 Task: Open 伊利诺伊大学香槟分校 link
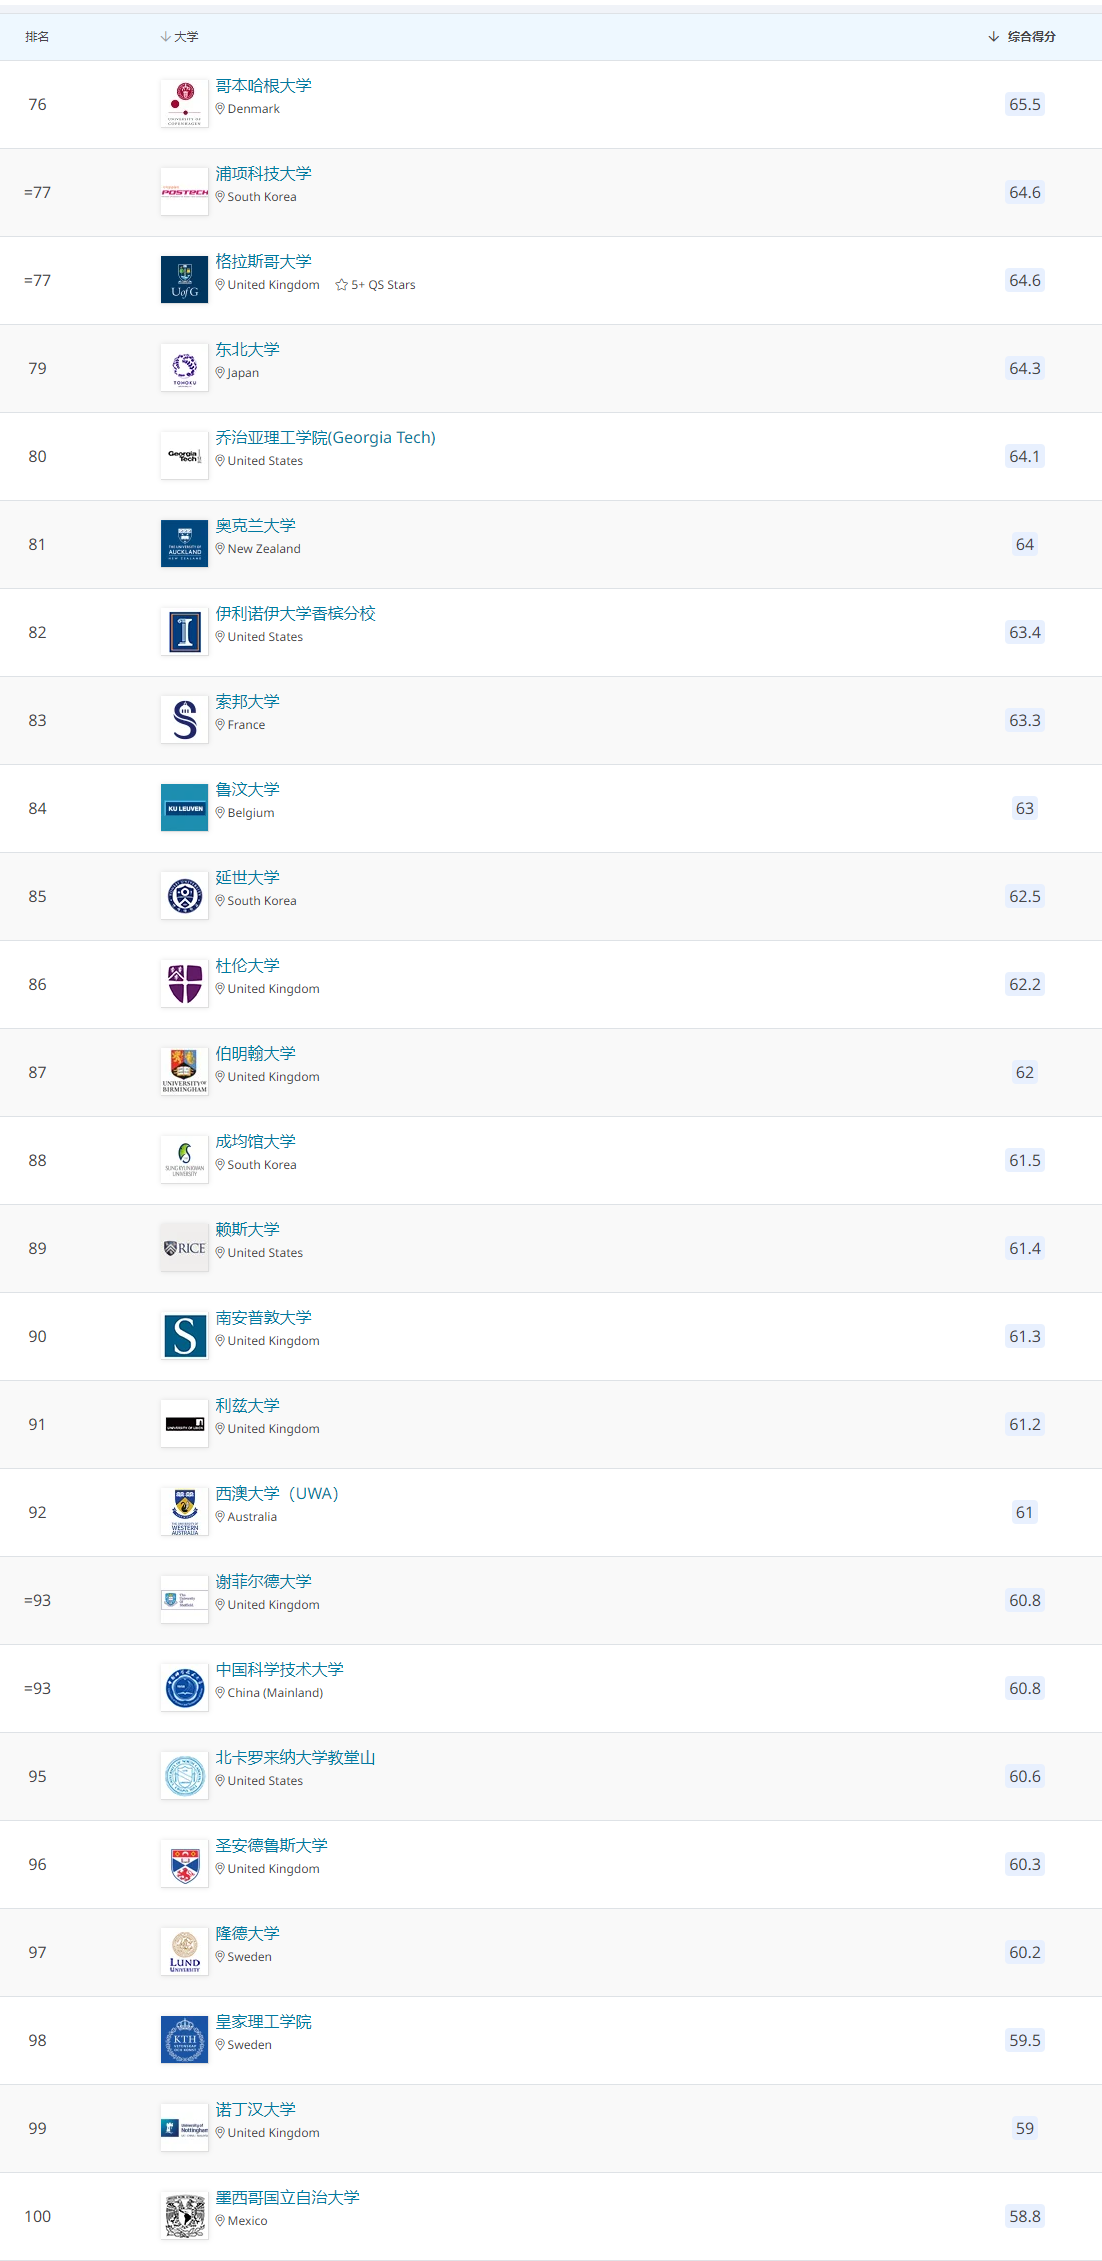click(x=296, y=614)
